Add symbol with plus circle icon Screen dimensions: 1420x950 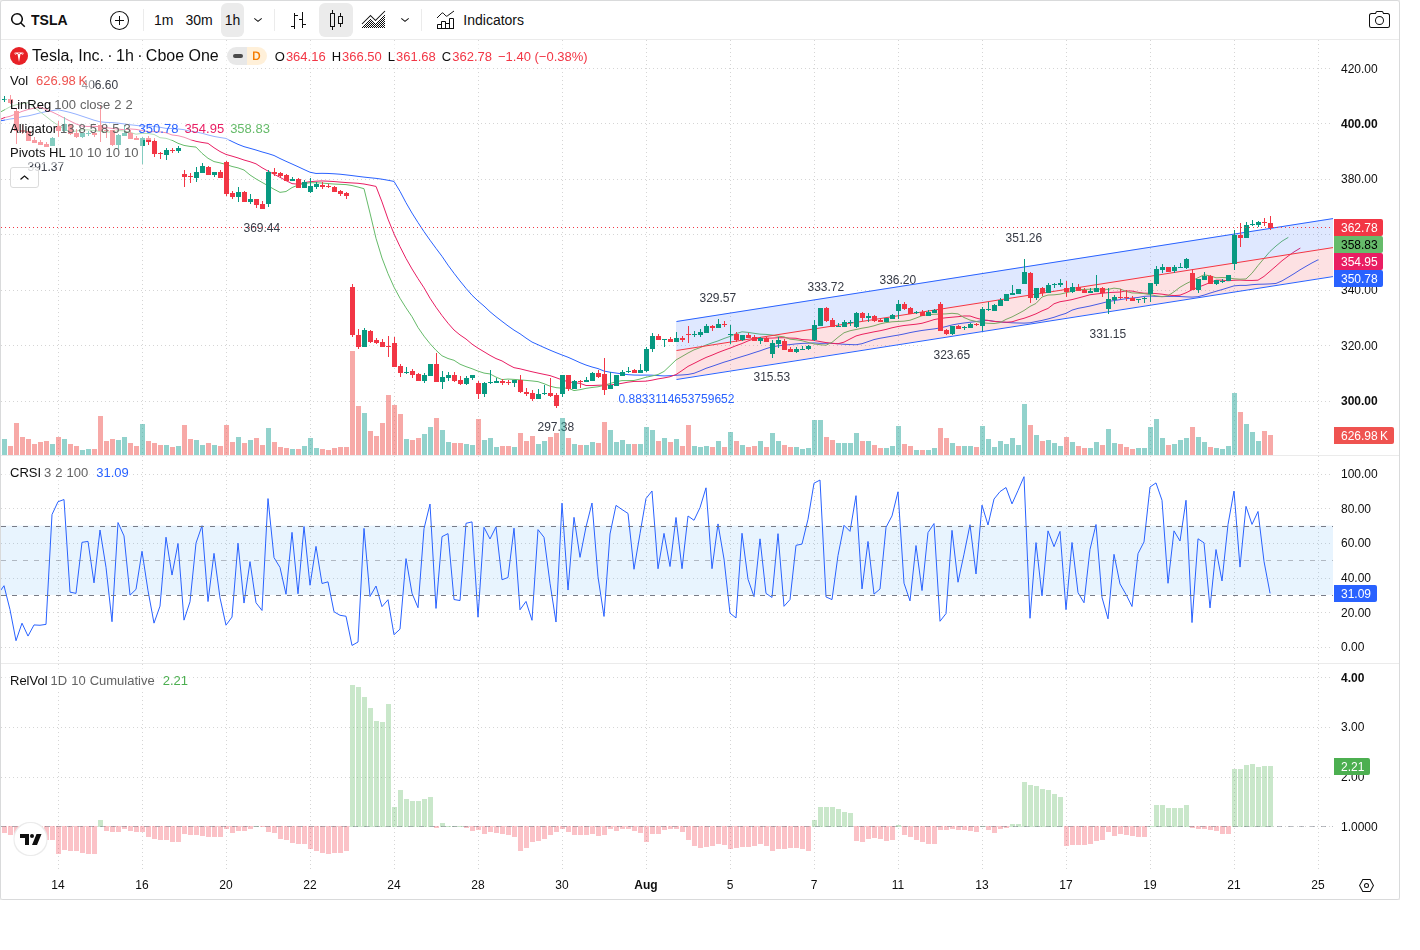click(119, 20)
